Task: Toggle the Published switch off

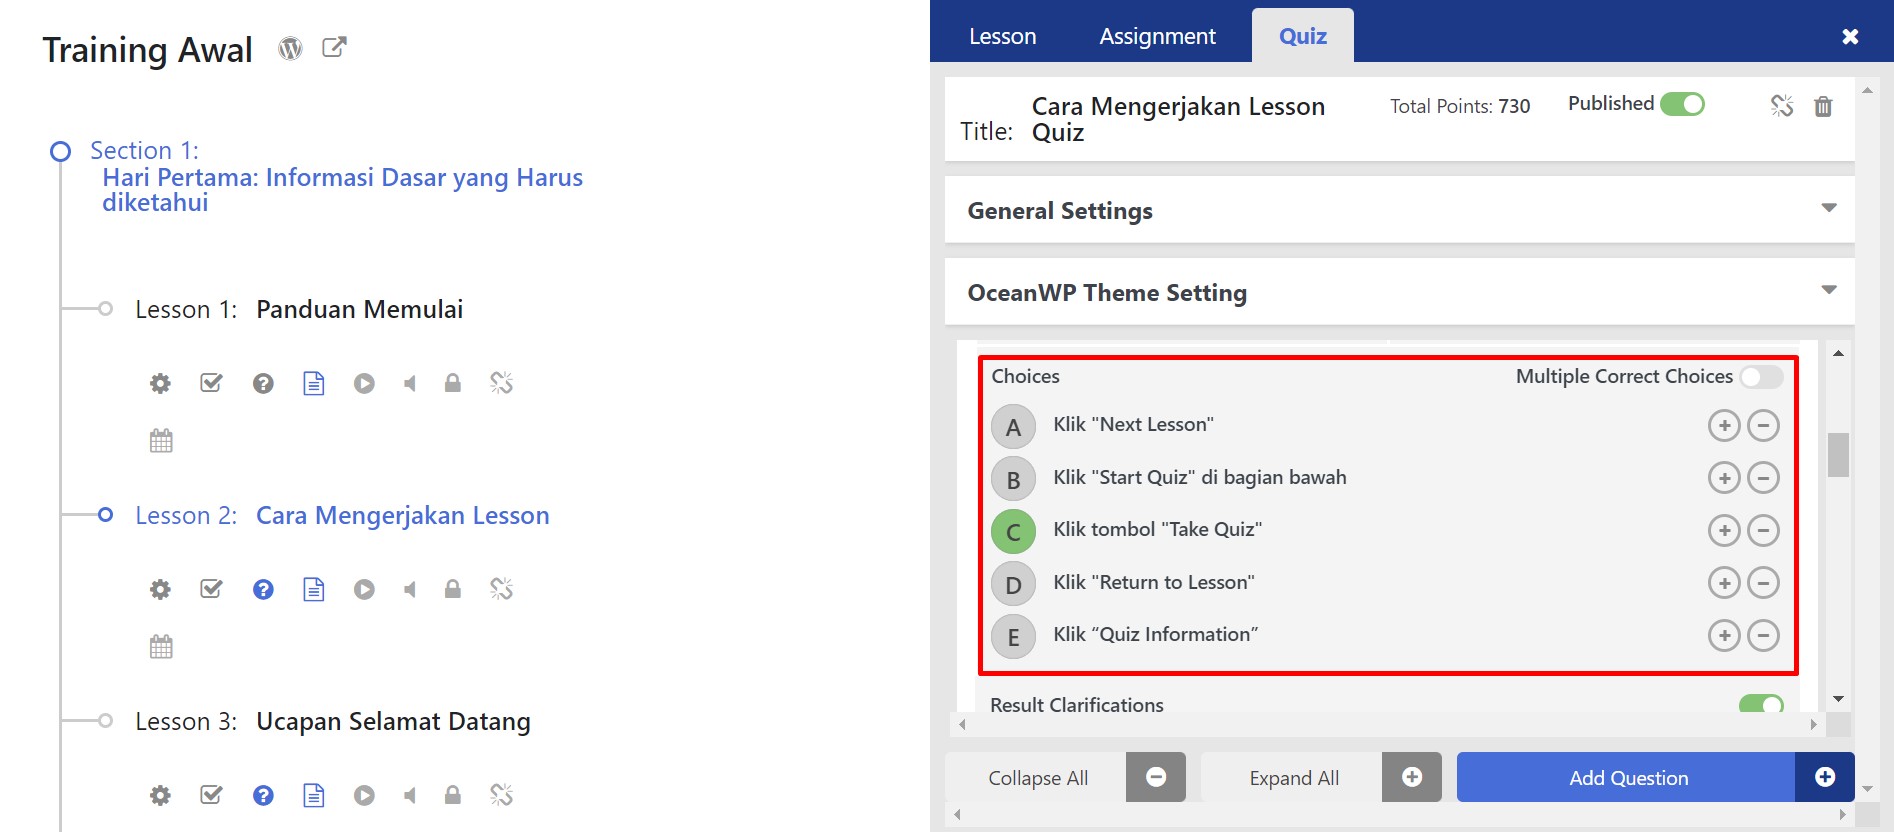Action: 1682,104
